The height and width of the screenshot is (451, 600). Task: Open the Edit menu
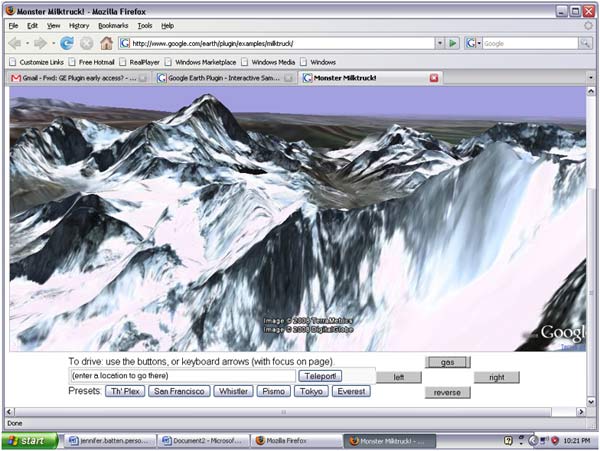coord(32,26)
